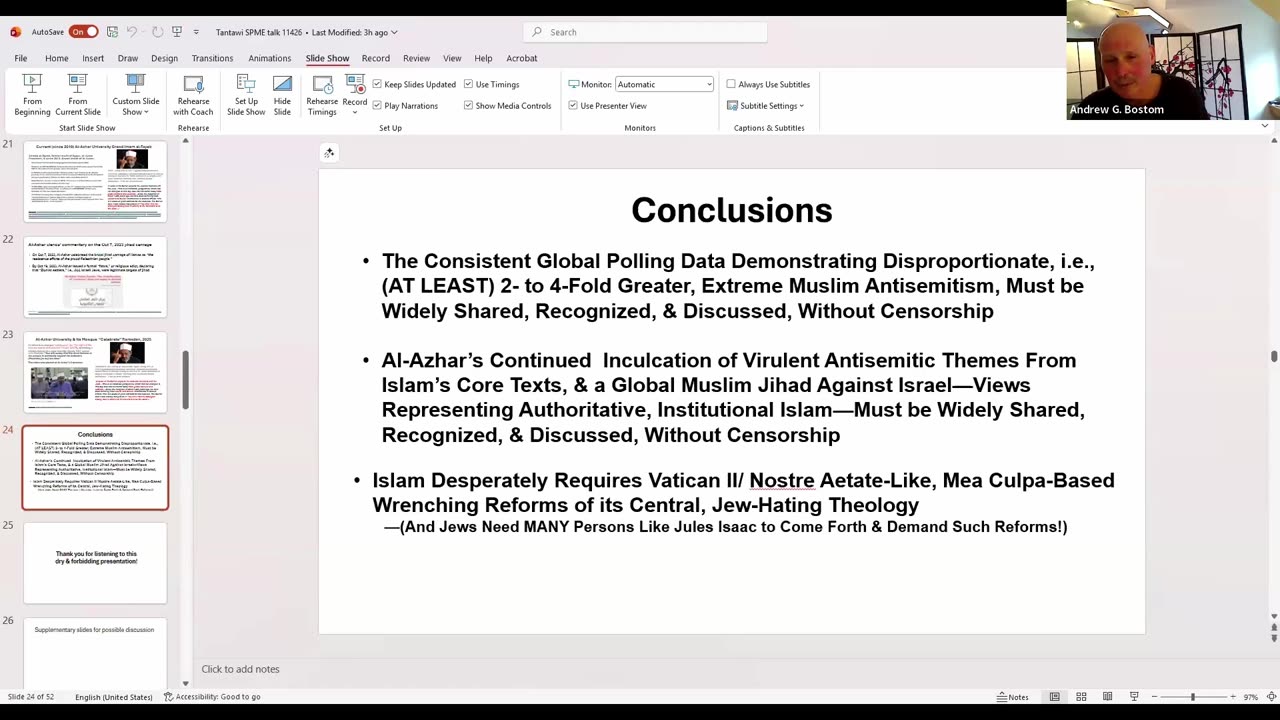Open the Design tab
This screenshot has height=720, width=1280.
coord(164,58)
